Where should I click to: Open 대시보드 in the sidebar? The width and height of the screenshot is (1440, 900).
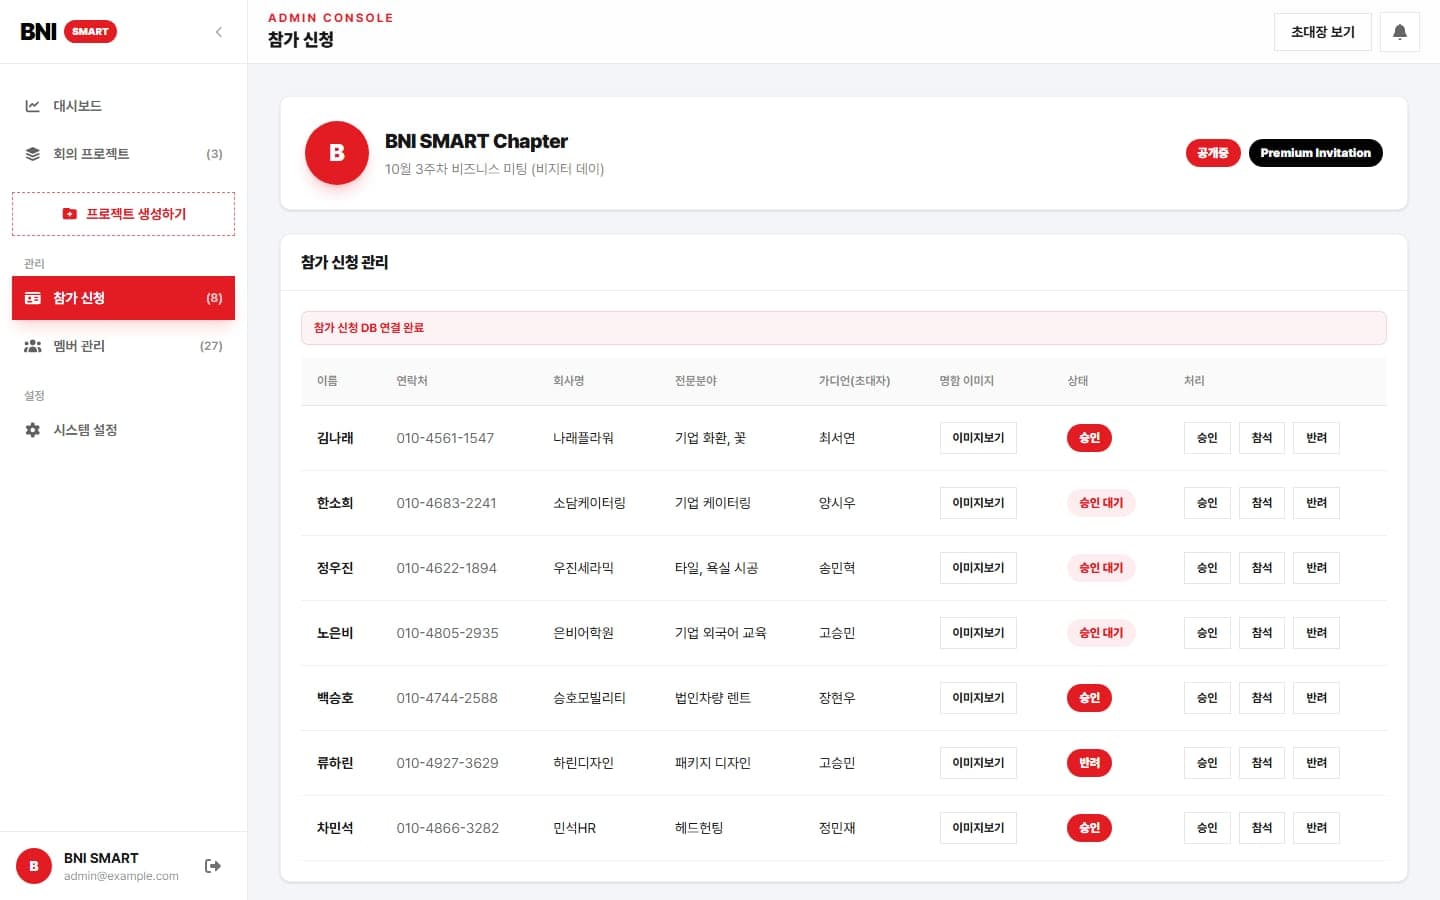124,106
